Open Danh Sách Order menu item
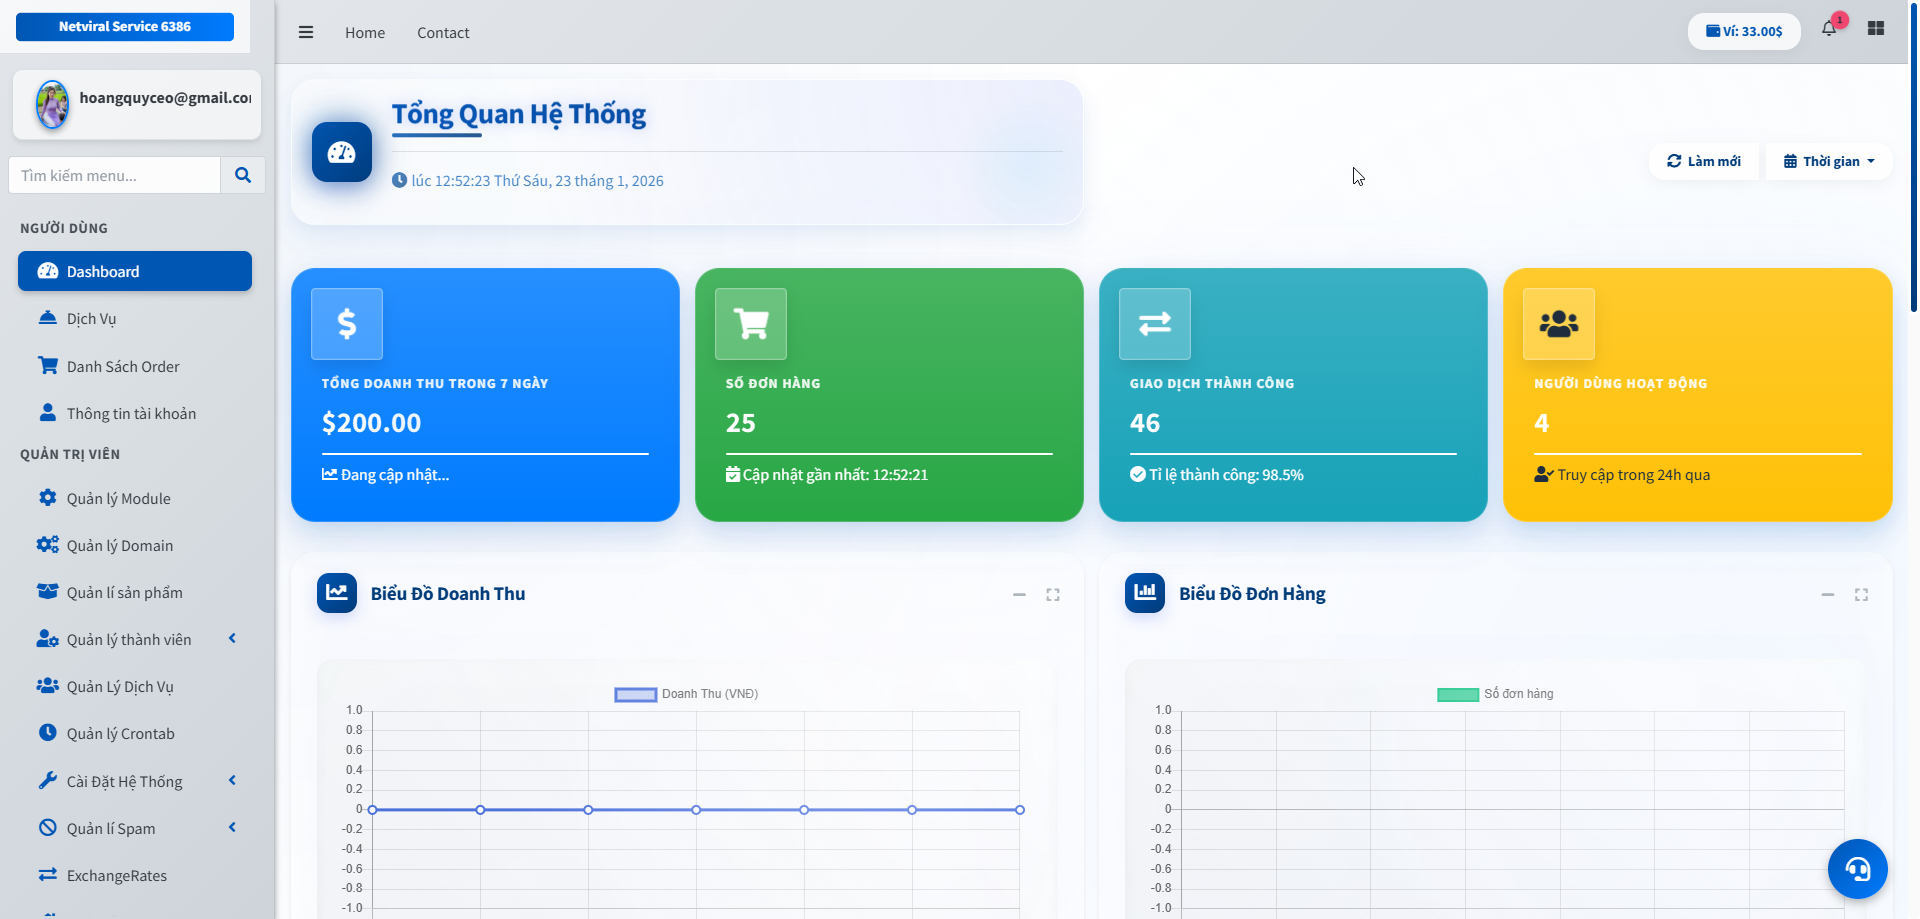1920x919 pixels. pyautogui.click(x=123, y=367)
